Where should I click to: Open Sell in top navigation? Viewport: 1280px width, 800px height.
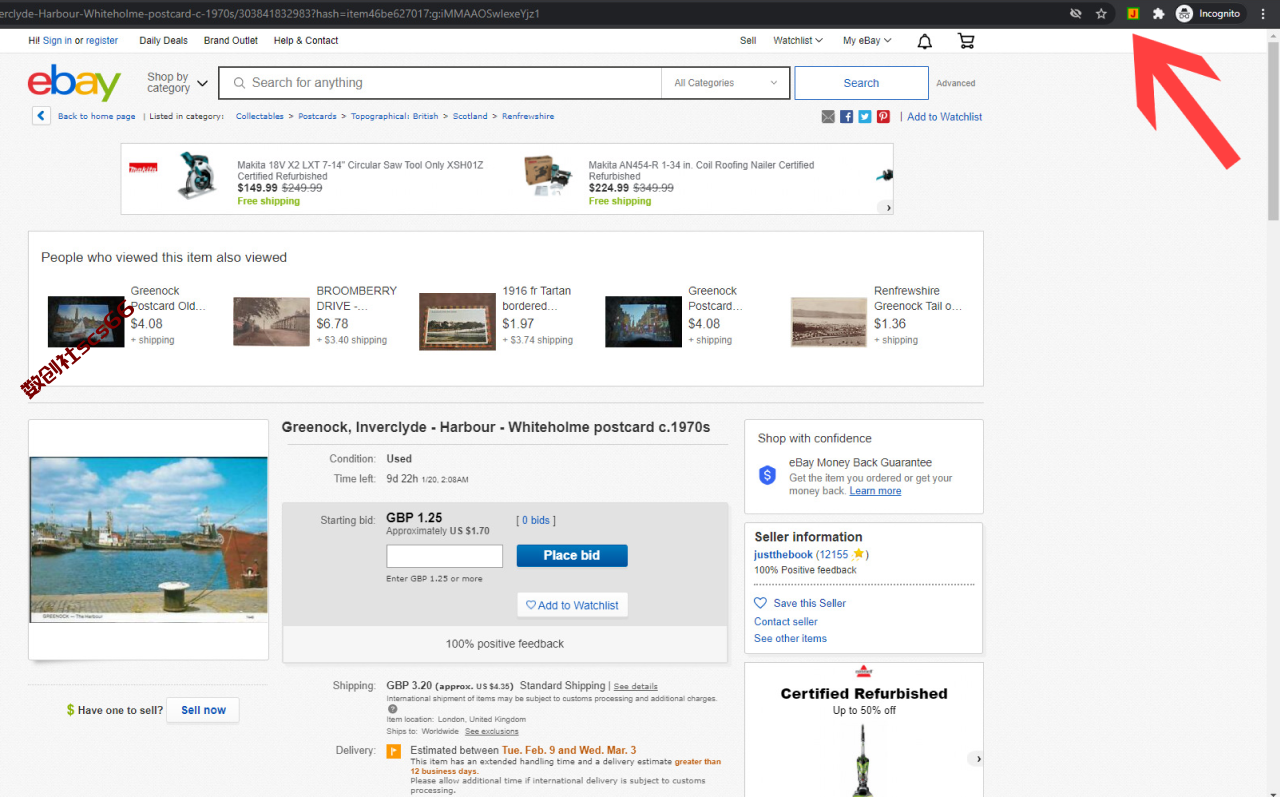[x=748, y=41]
